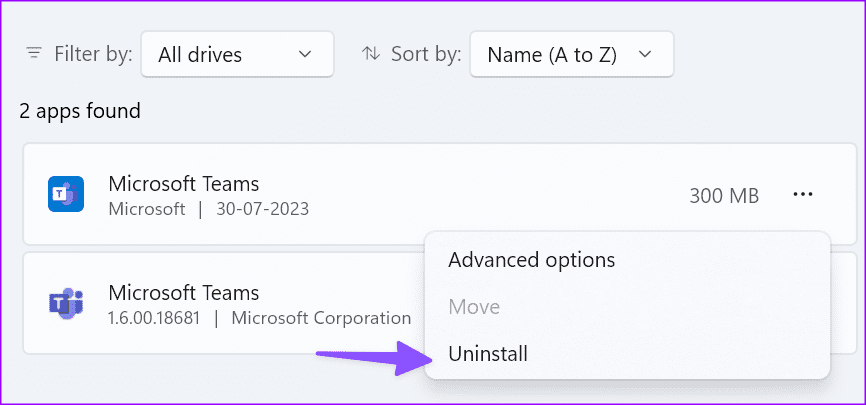
Task: Open the three-dot menu for 300 MB Teams
Action: pyautogui.click(x=802, y=194)
